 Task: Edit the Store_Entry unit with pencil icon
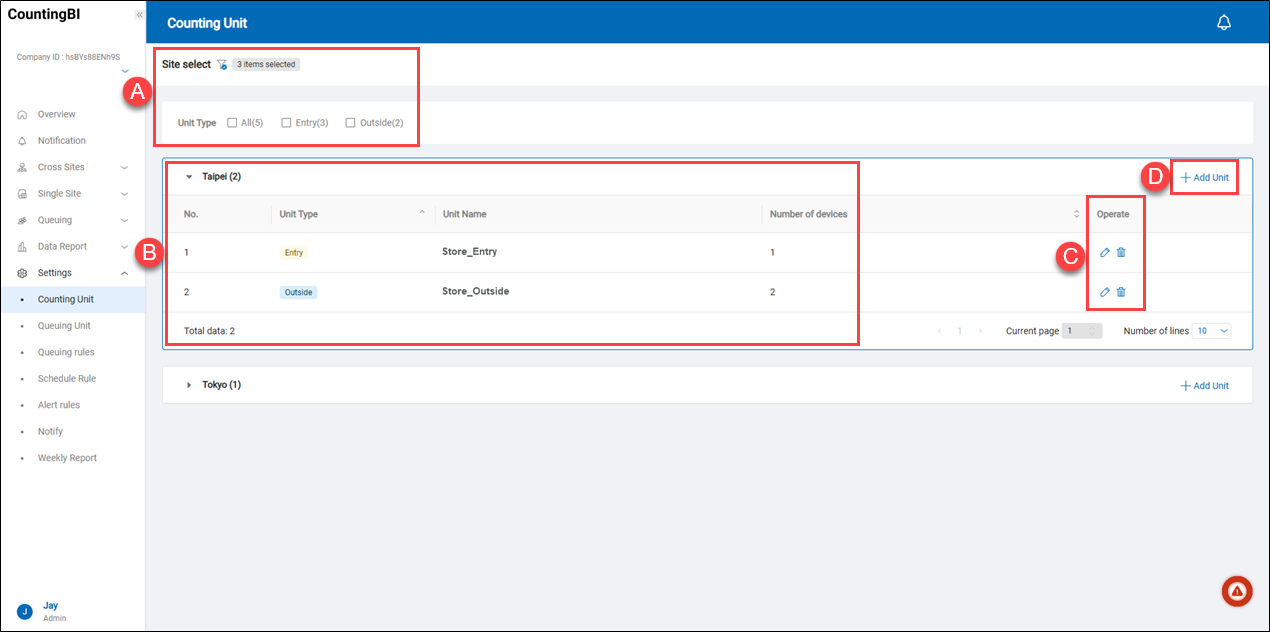(x=1104, y=253)
